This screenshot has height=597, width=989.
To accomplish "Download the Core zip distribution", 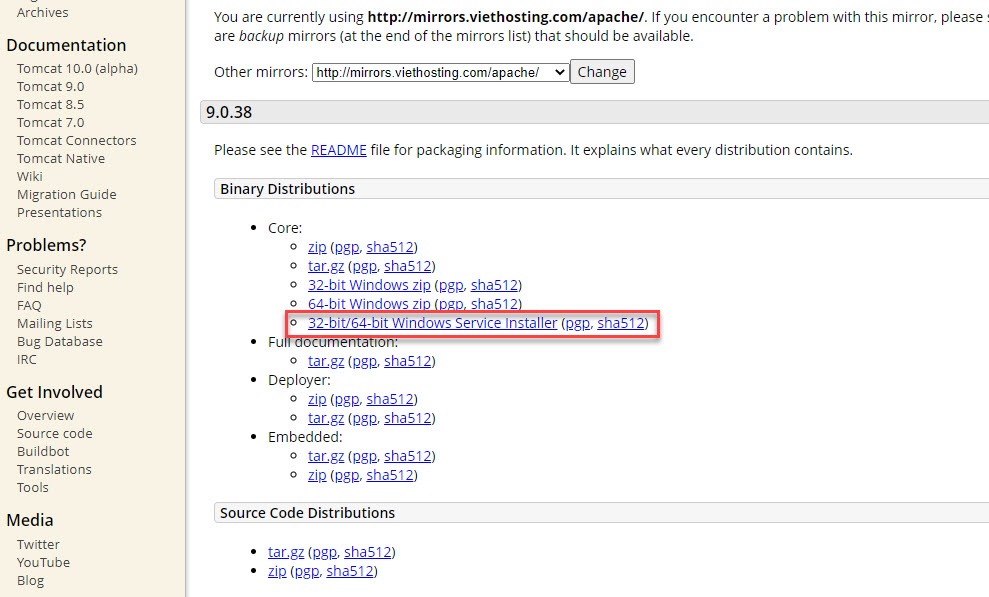I will tap(317, 247).
